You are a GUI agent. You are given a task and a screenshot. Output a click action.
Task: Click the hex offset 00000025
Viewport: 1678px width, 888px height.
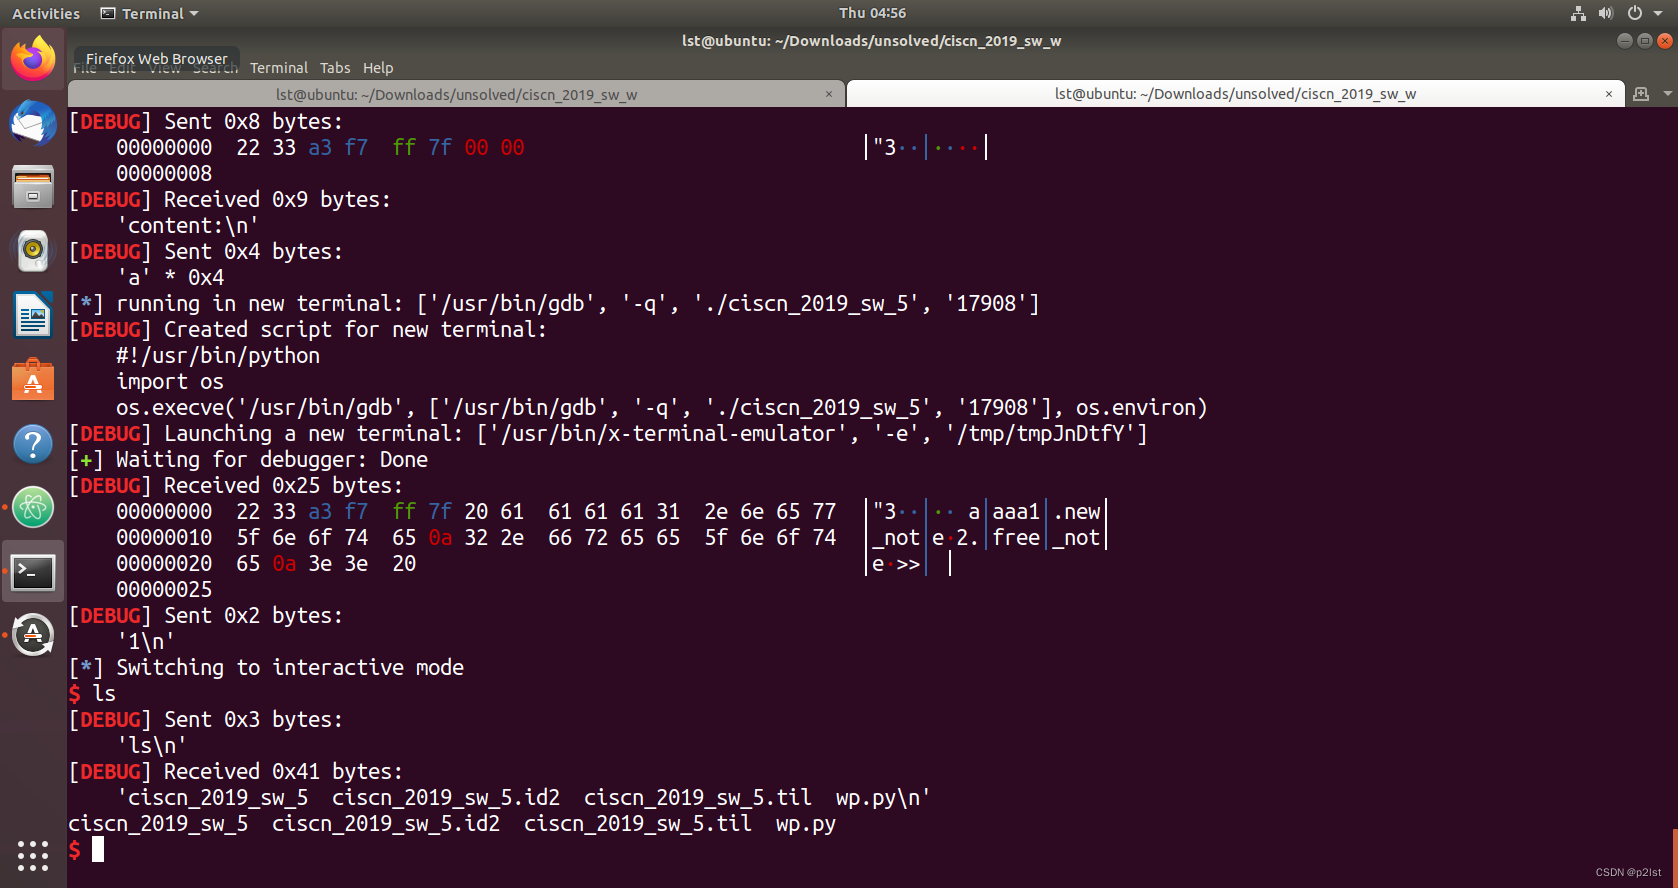(x=164, y=589)
